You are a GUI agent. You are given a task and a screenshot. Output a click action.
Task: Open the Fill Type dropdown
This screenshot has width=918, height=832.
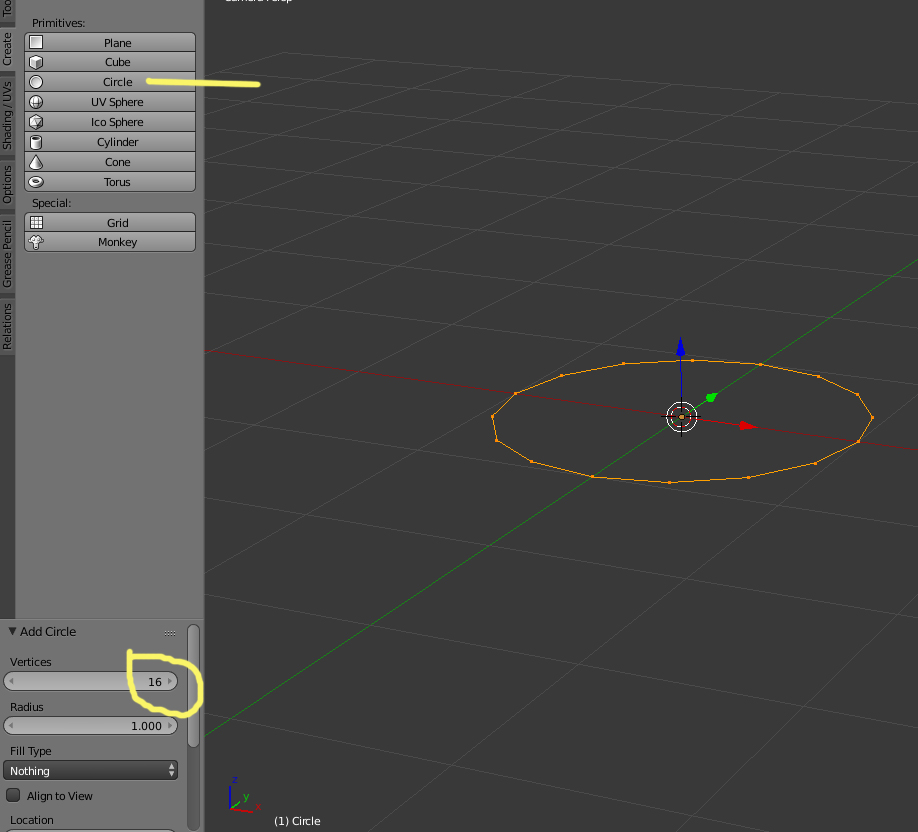[91, 771]
